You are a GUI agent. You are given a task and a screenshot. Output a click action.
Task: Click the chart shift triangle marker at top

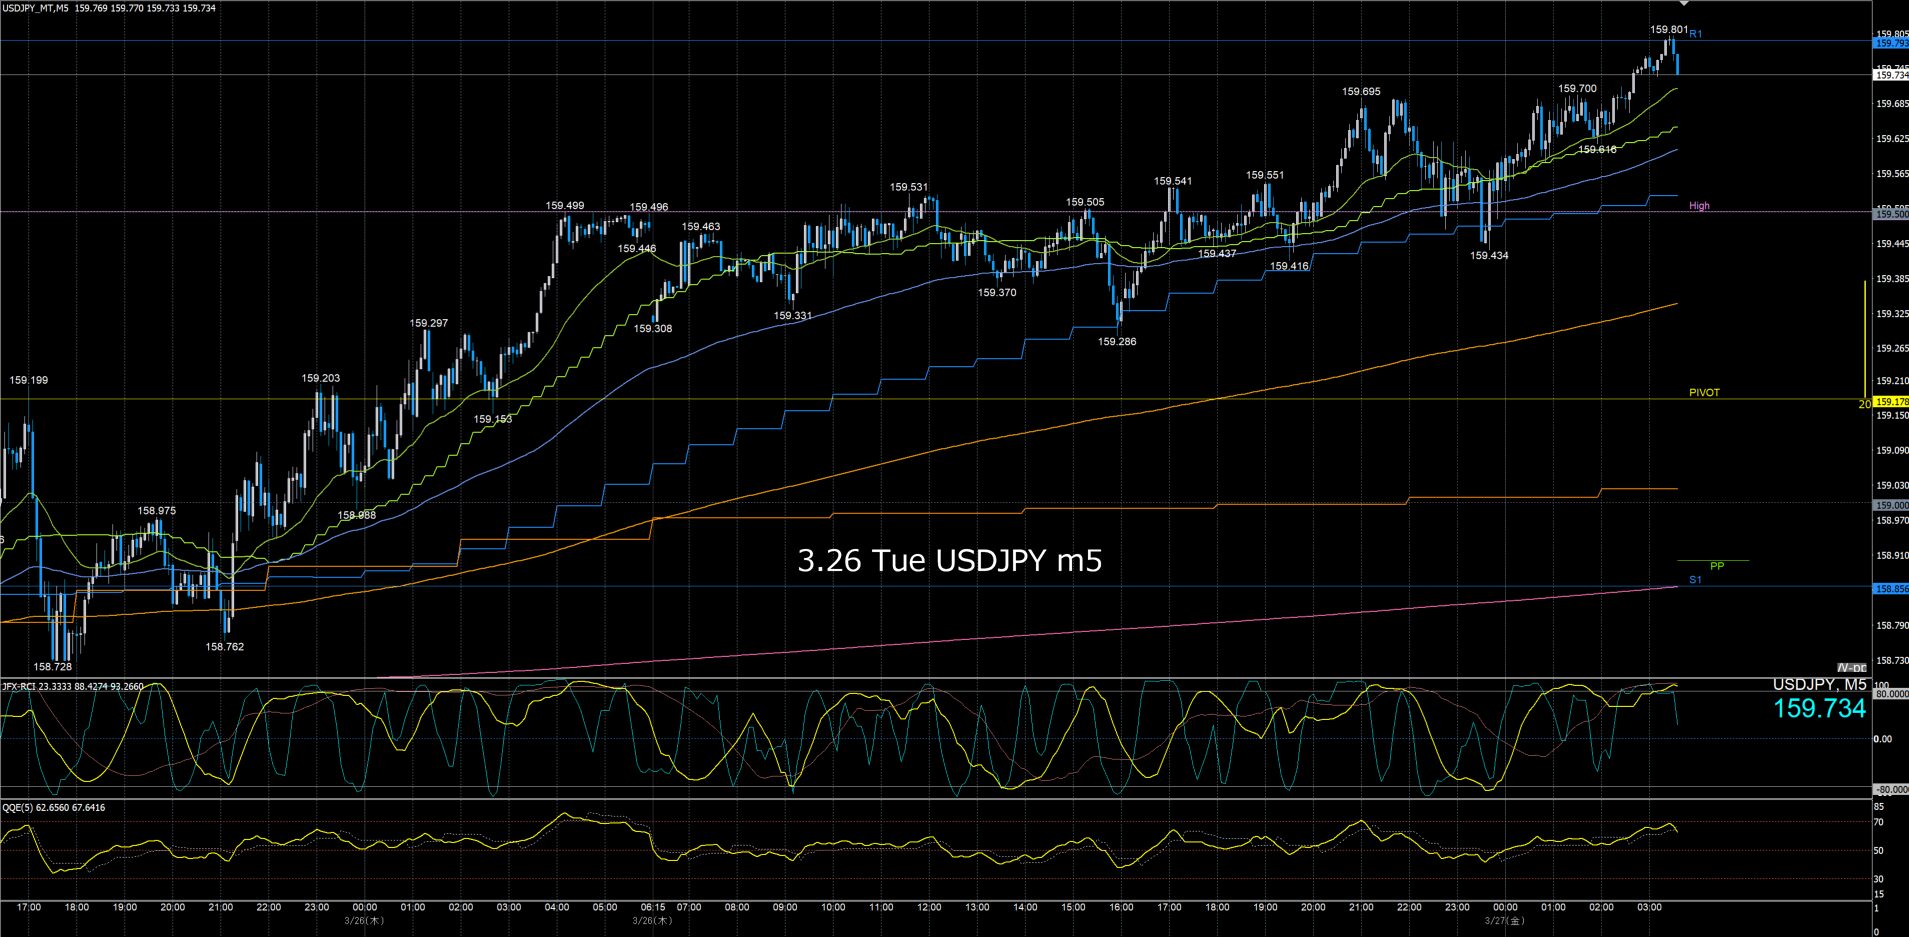(x=1683, y=4)
